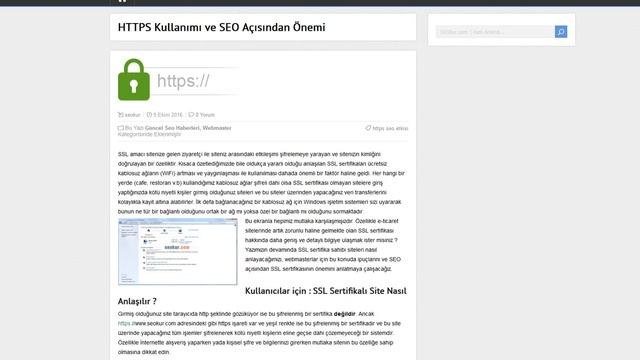Open the Güncel Seo Haberleri category link
The height and width of the screenshot is (360, 640).
click(172, 128)
